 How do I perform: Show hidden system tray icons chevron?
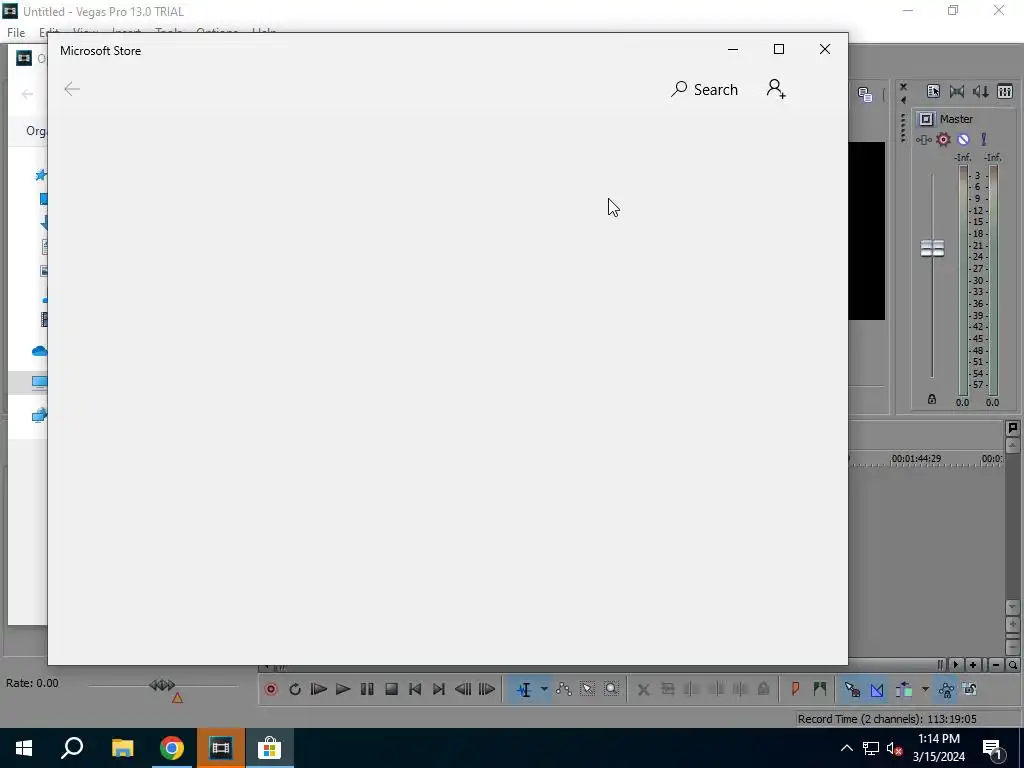[x=846, y=748]
